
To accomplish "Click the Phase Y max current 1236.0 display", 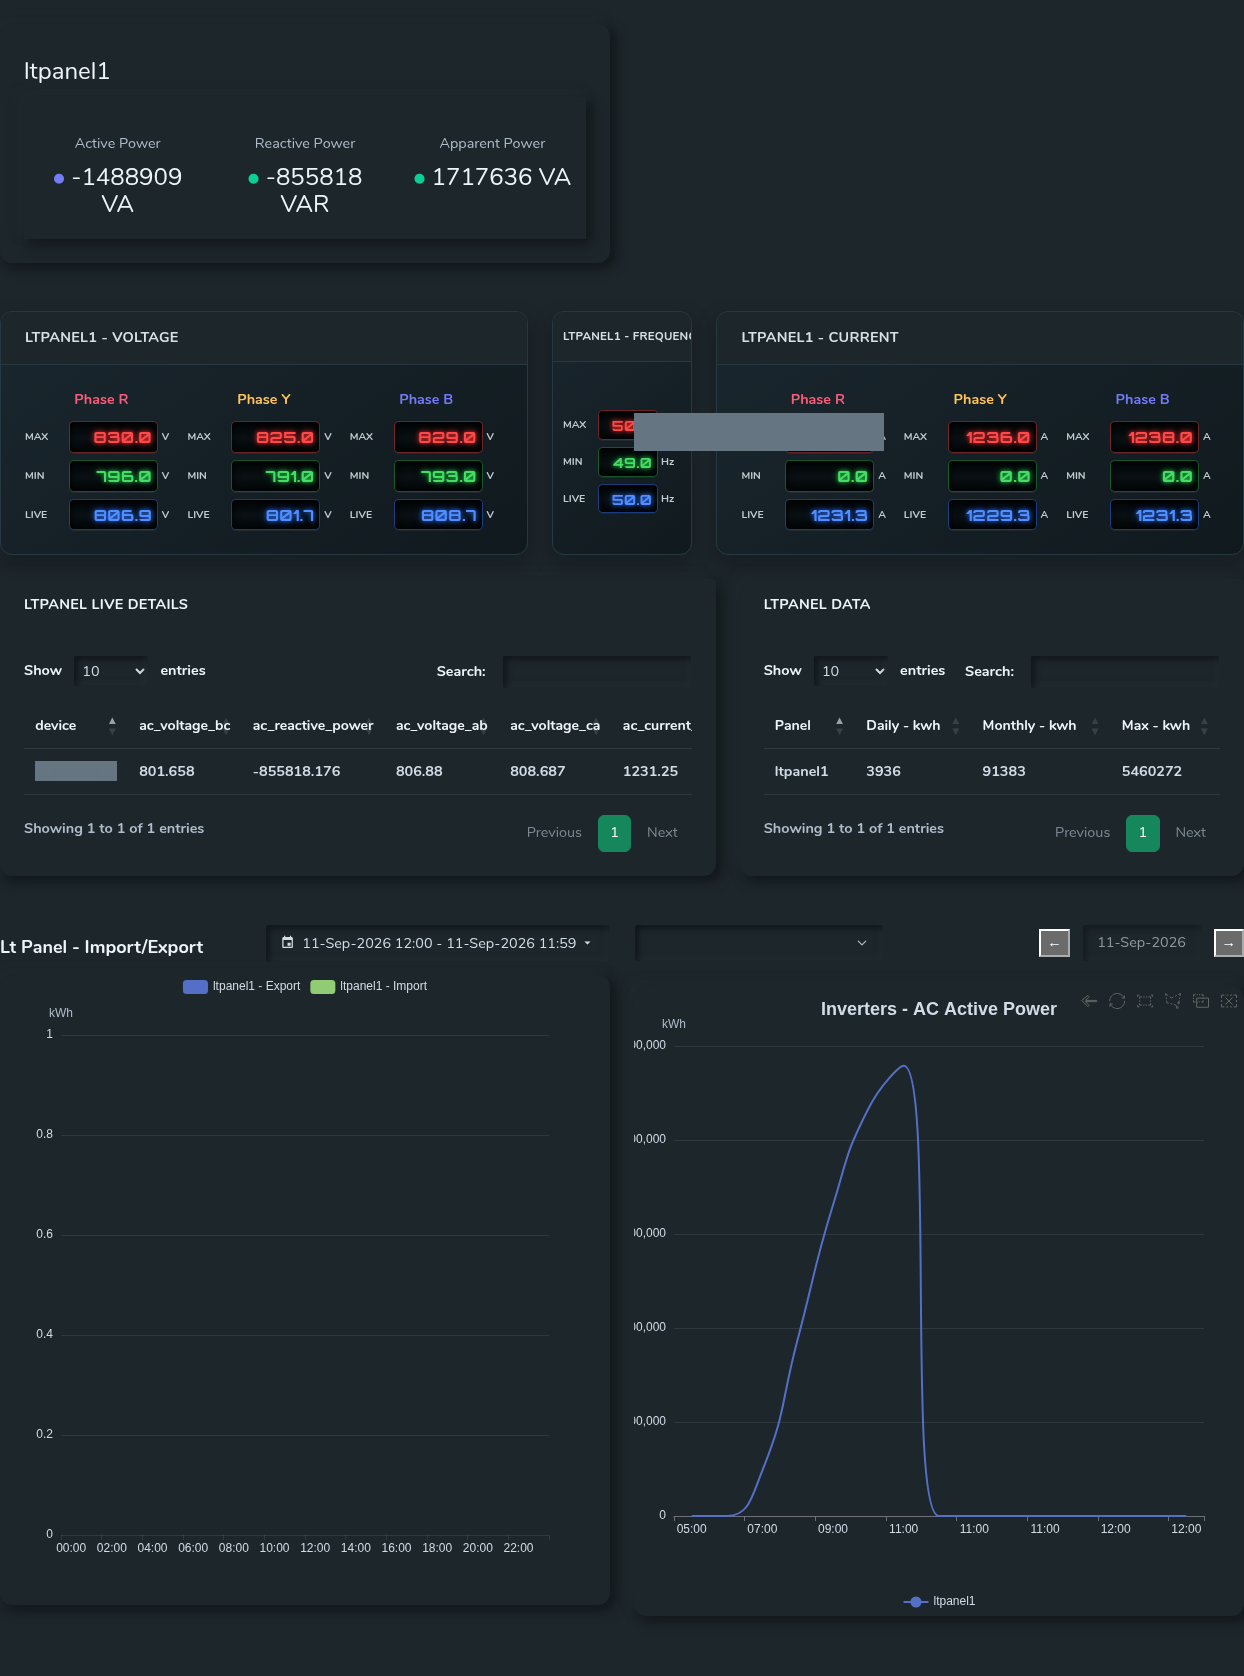I will (x=992, y=438).
